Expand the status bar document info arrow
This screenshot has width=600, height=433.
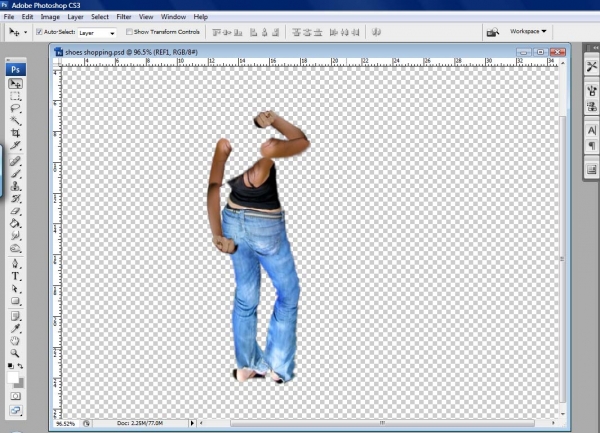[192, 423]
